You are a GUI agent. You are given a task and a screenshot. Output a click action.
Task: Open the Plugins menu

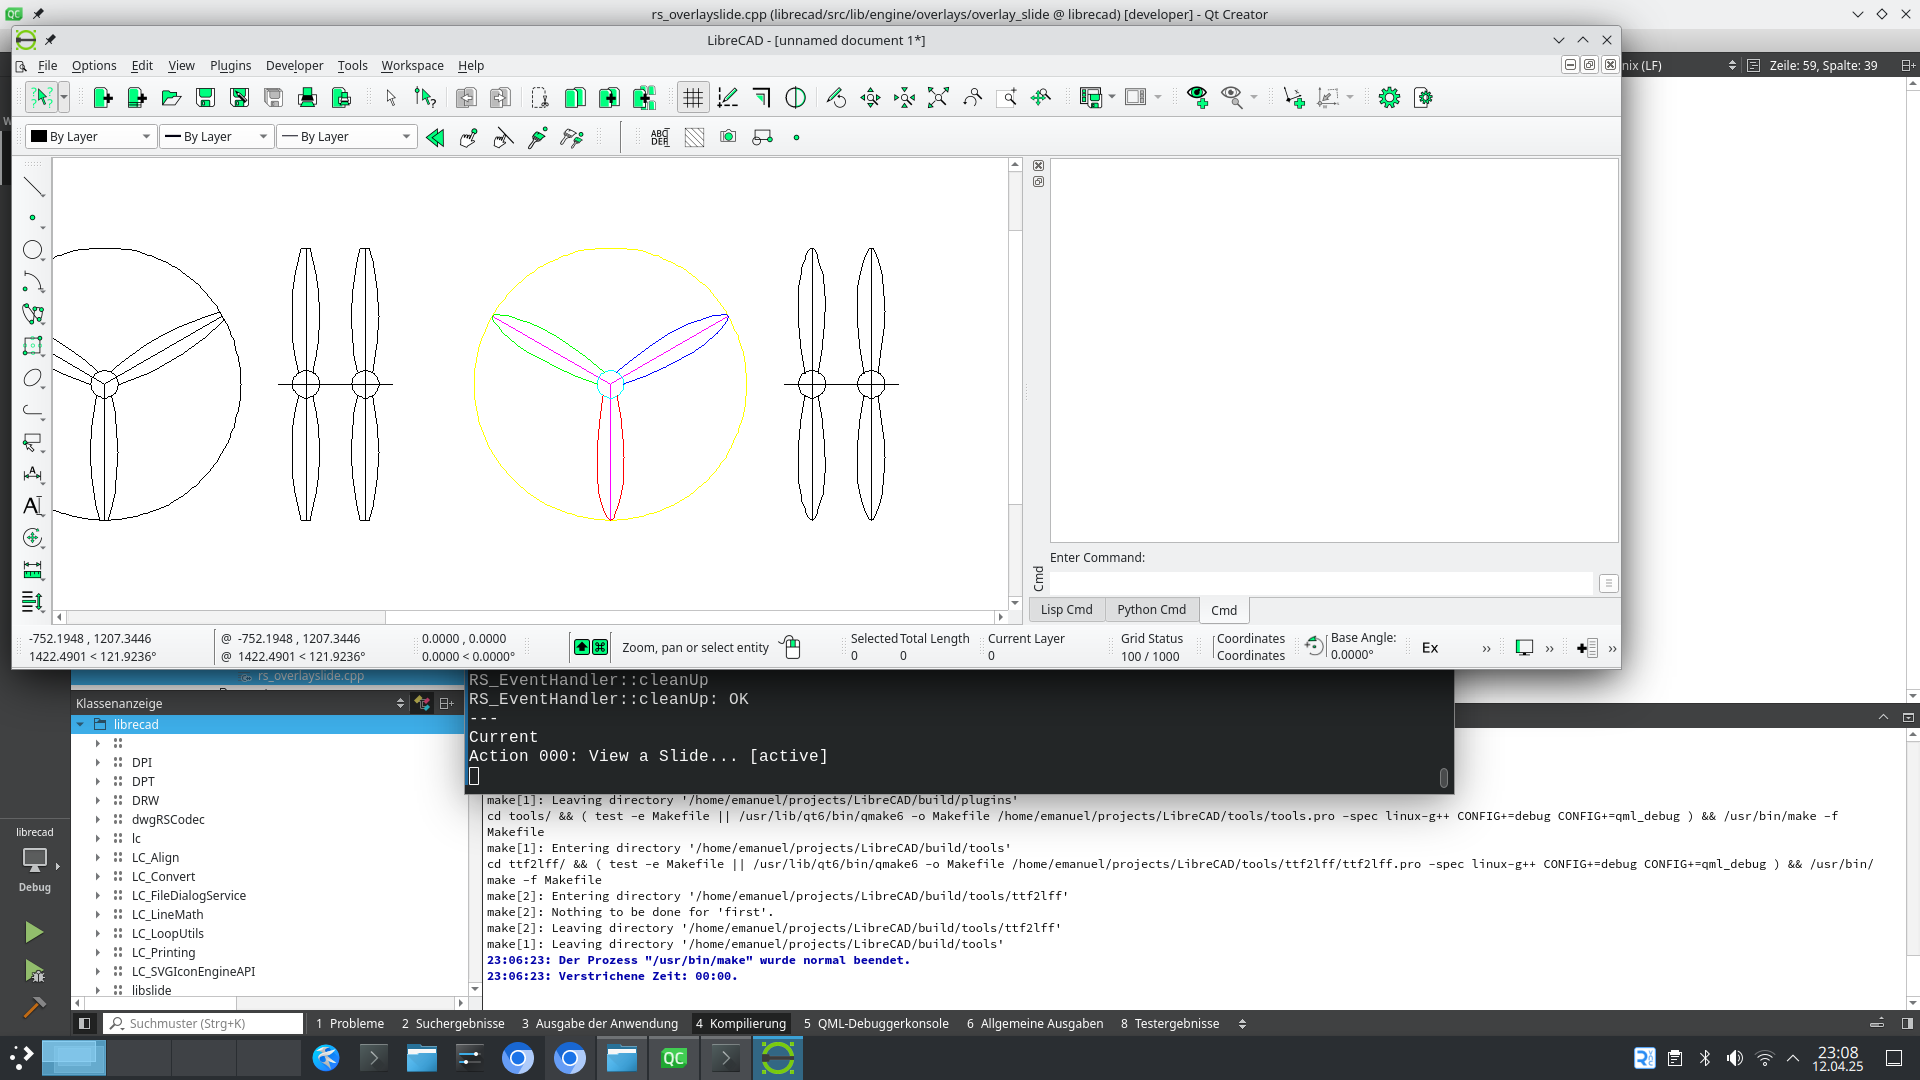pos(230,66)
